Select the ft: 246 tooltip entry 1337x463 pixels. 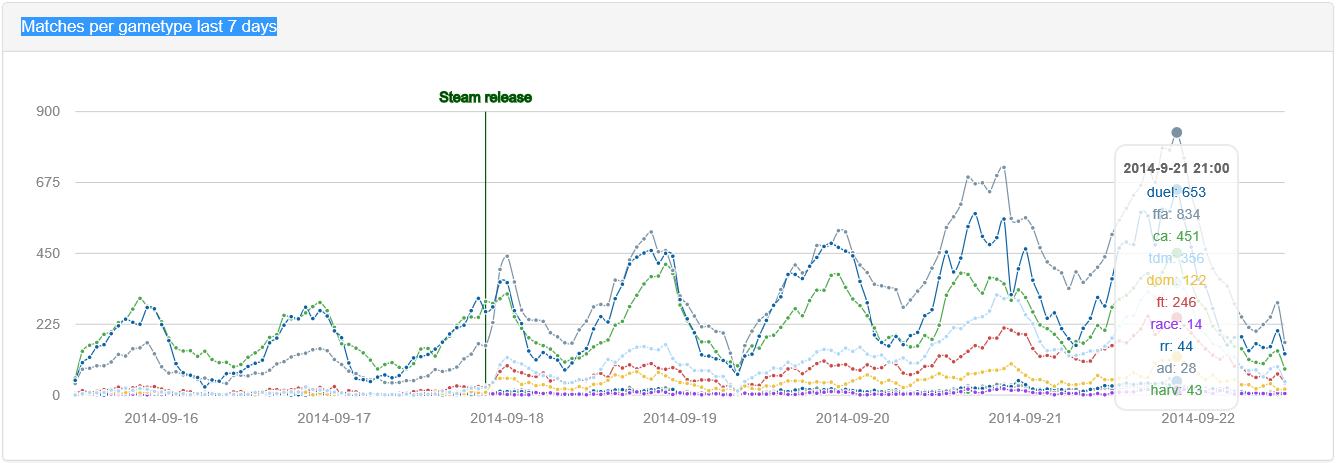pyautogui.click(x=1176, y=302)
